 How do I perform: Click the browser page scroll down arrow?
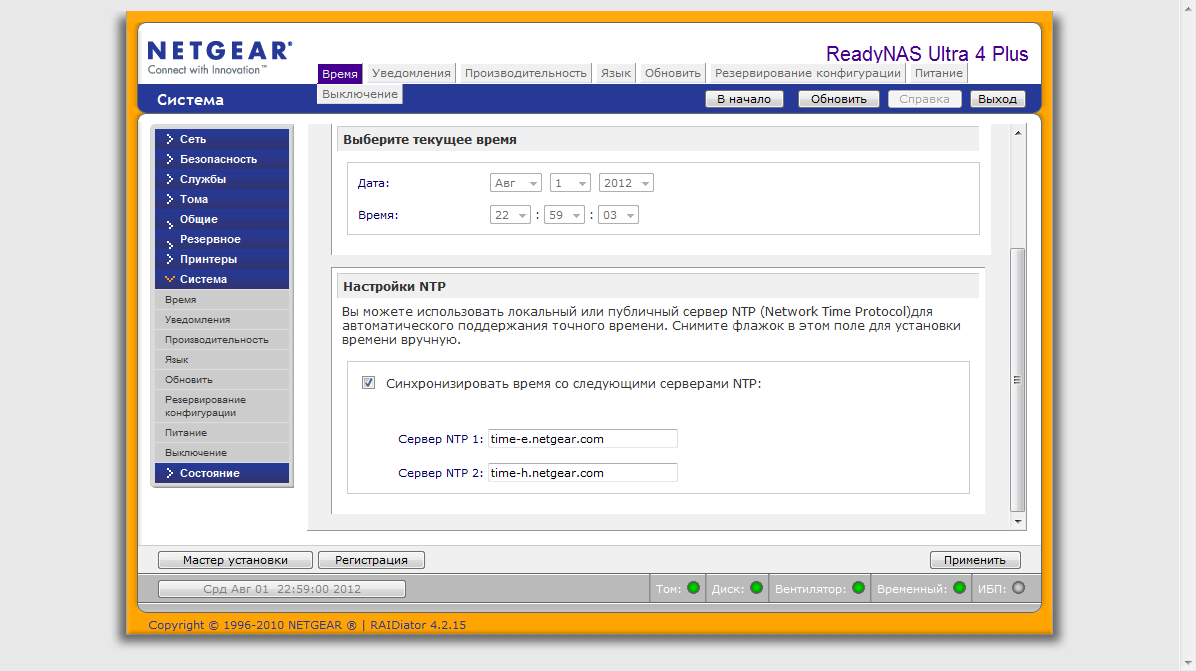1188,663
